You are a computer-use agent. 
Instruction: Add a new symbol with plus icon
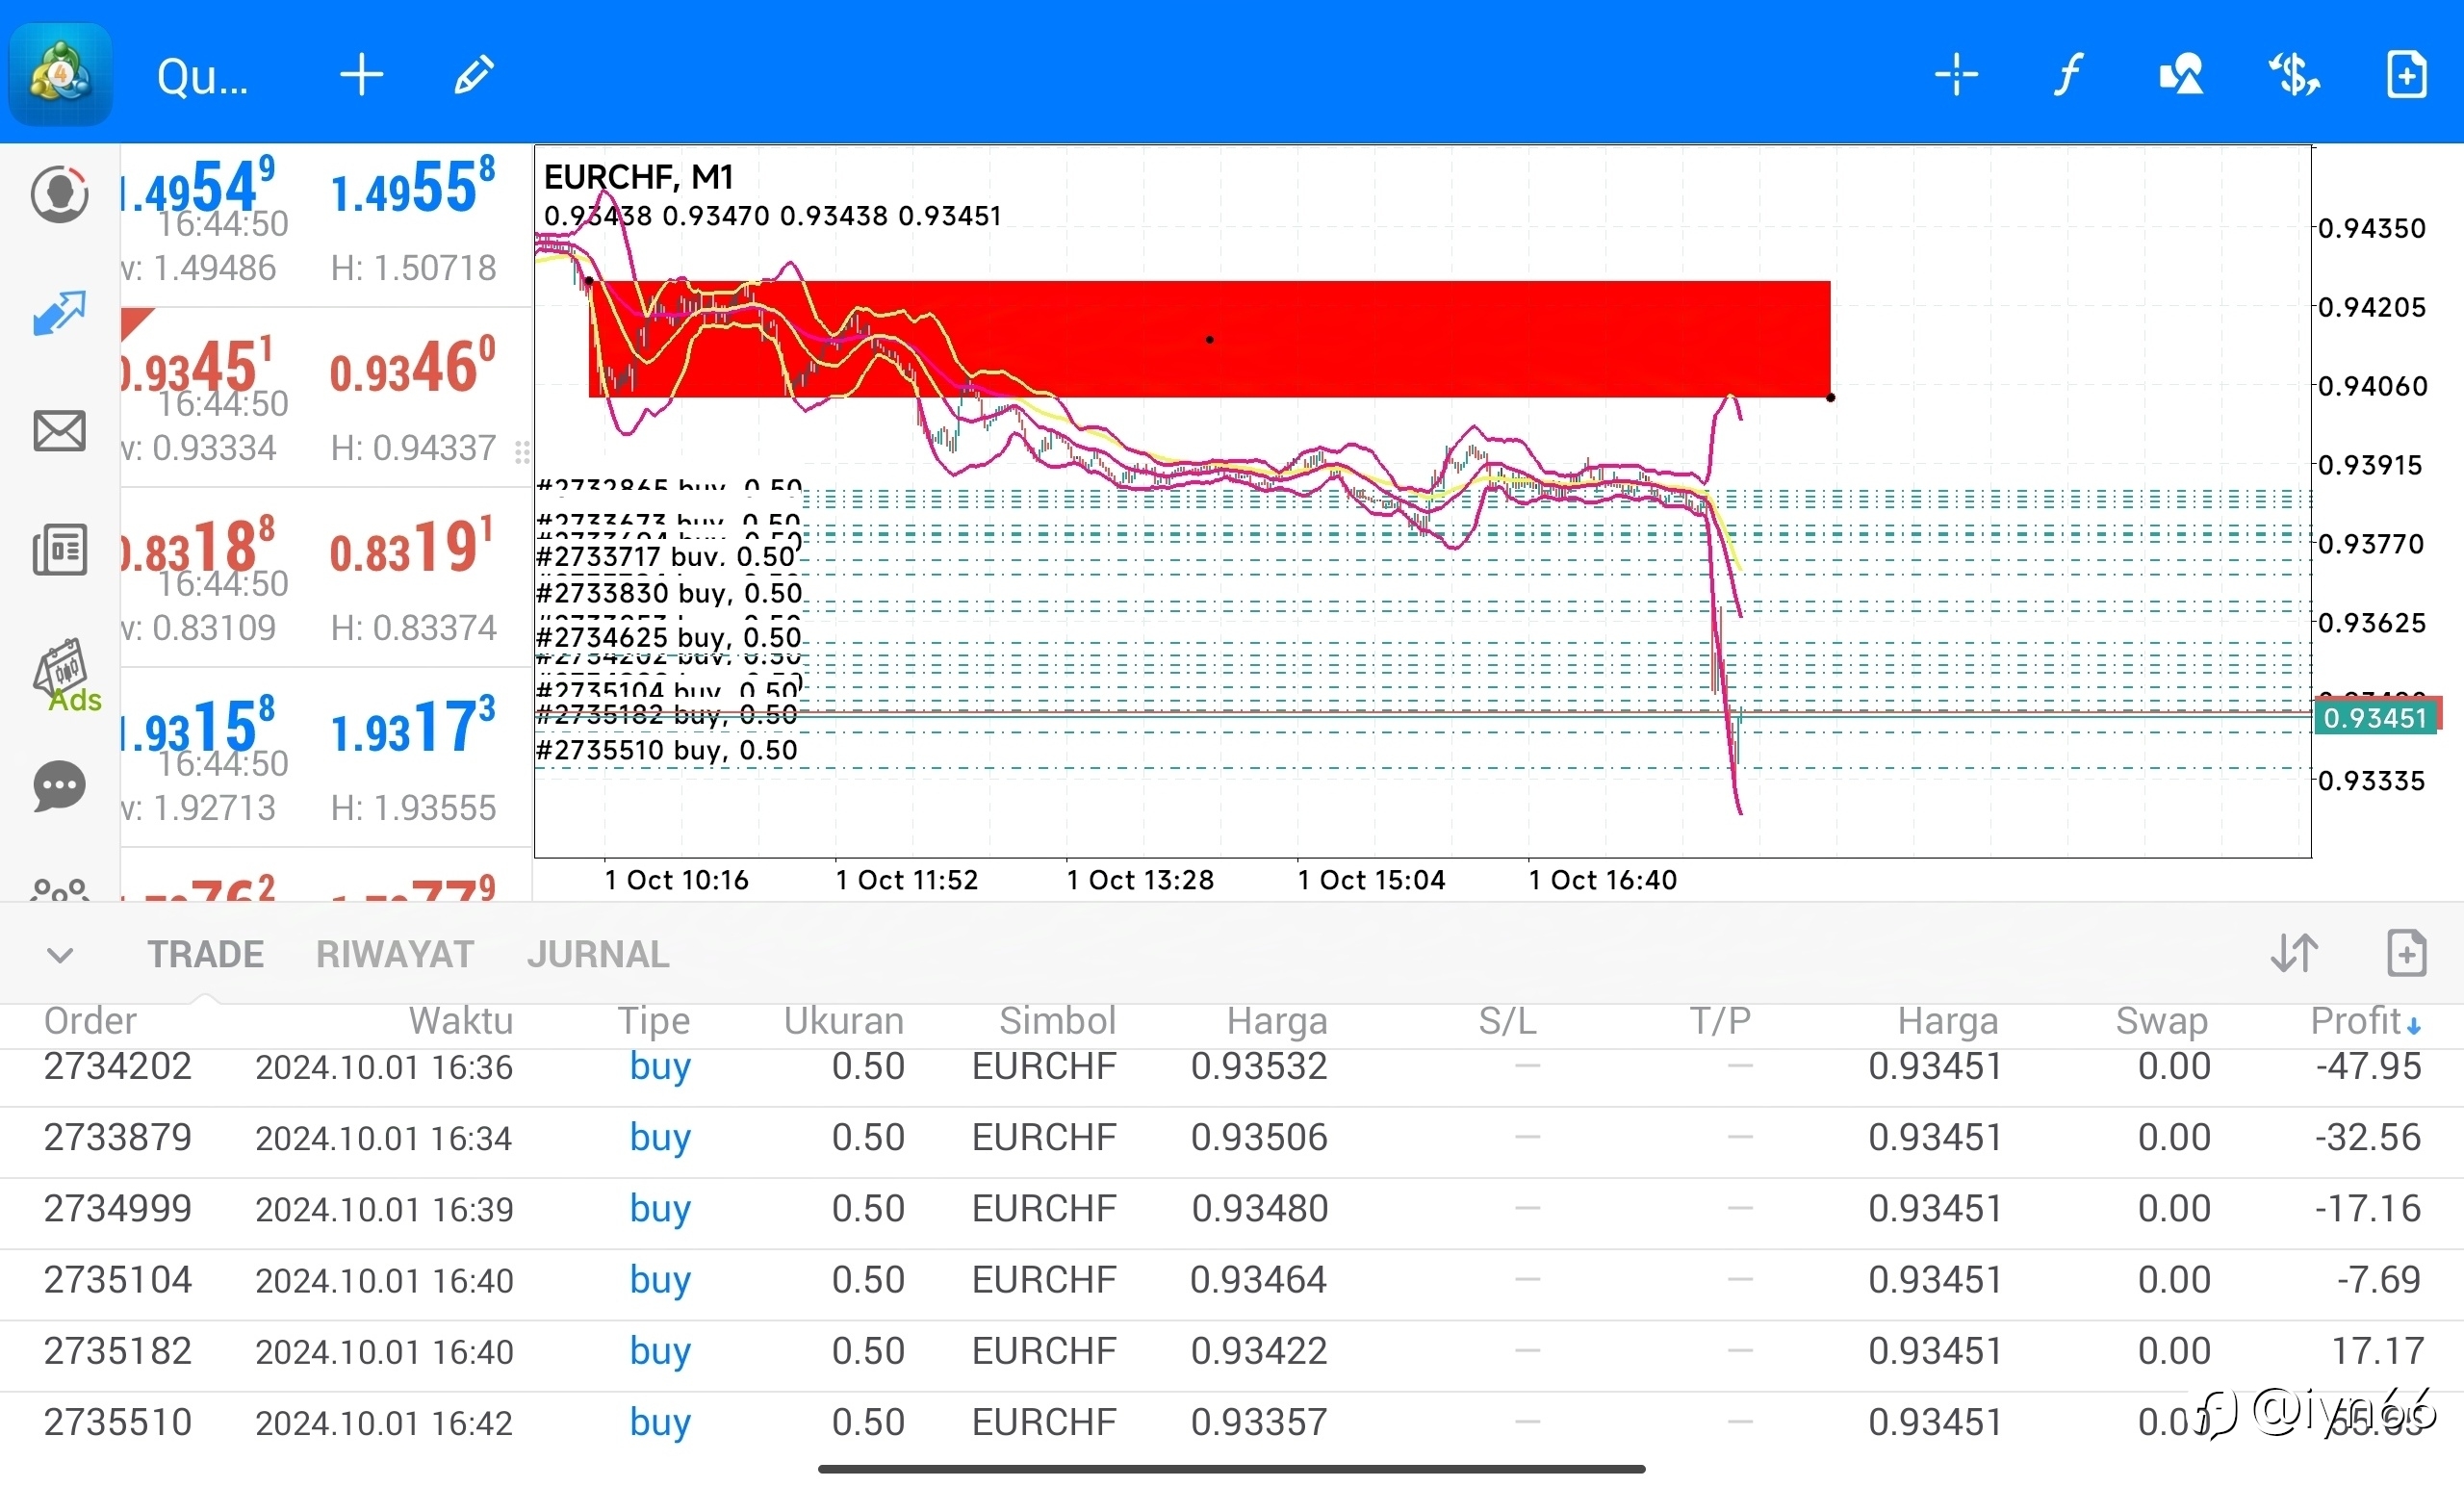[361, 75]
